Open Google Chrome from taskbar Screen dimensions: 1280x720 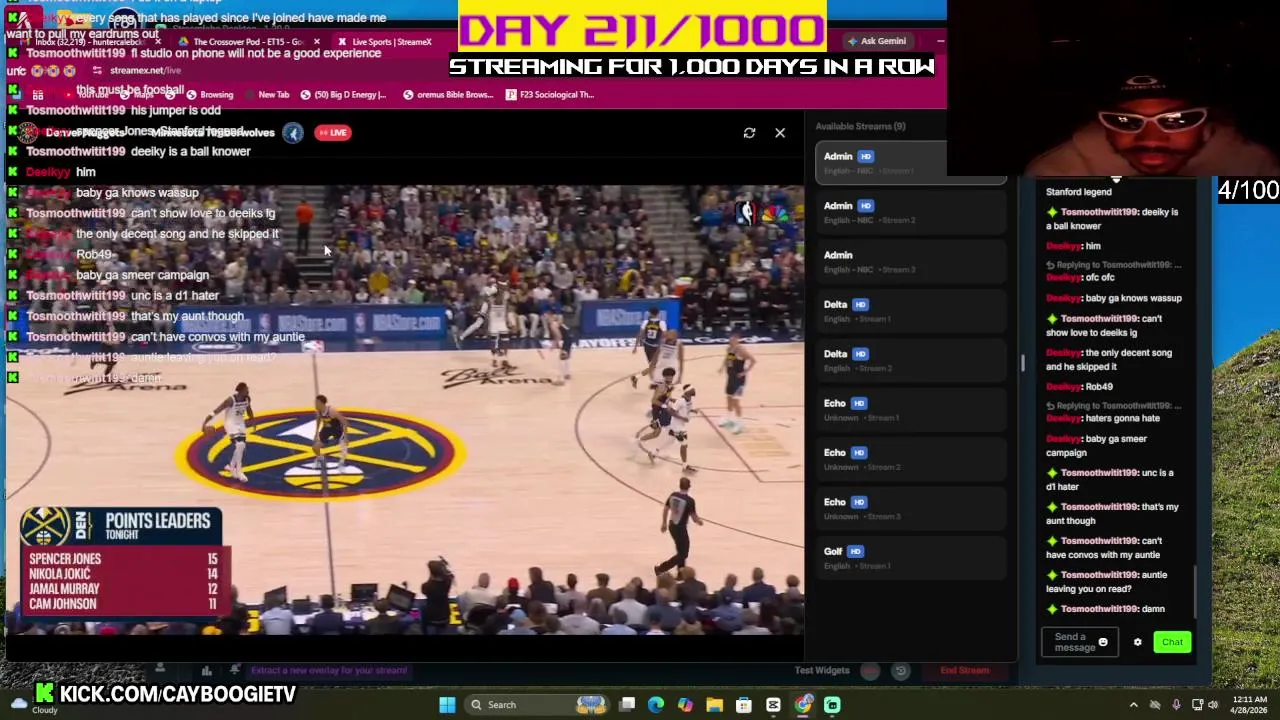[803, 705]
